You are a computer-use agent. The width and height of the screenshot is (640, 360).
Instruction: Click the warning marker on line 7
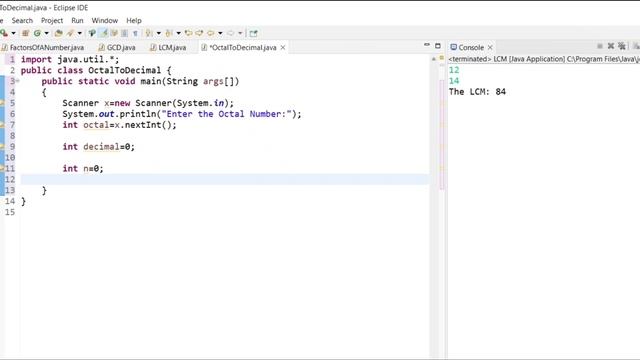[2, 124]
